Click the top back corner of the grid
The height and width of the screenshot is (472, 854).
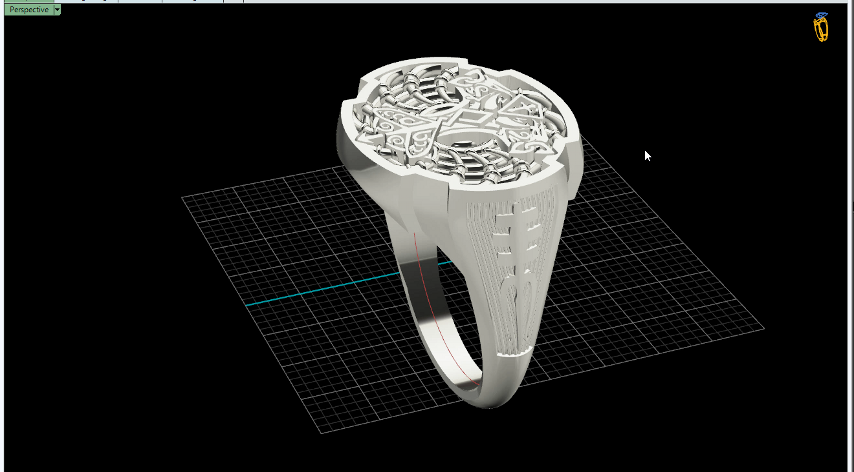click(590, 135)
